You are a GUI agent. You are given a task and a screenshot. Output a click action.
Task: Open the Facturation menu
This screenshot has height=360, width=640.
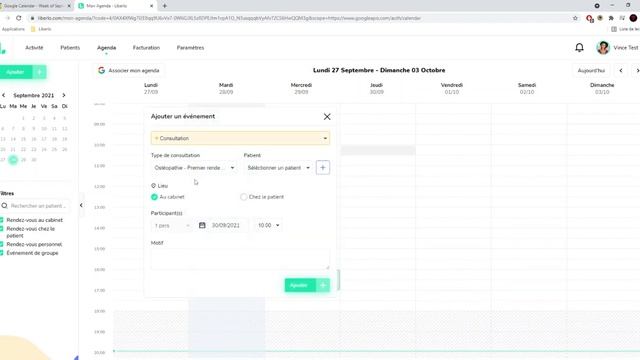tap(146, 48)
